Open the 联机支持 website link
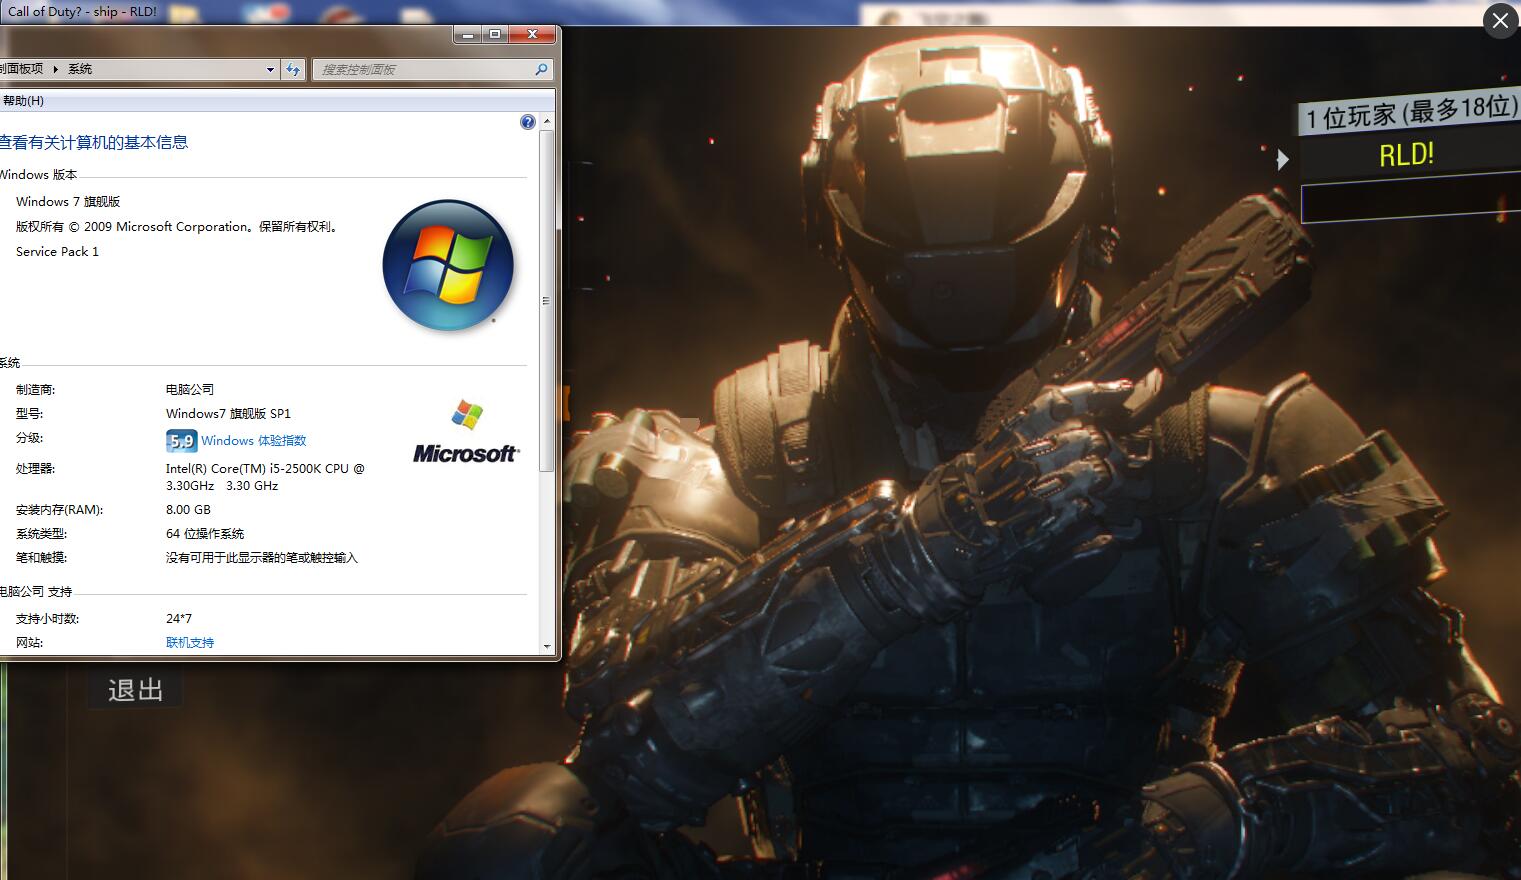Viewport: 1521px width, 880px height. pyautogui.click(x=190, y=643)
